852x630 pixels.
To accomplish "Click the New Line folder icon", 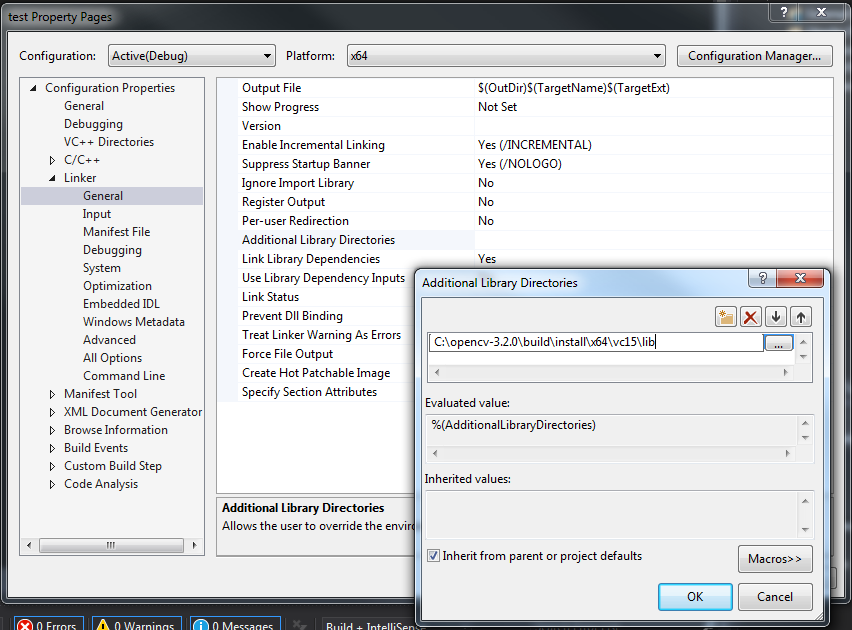I will 726,316.
